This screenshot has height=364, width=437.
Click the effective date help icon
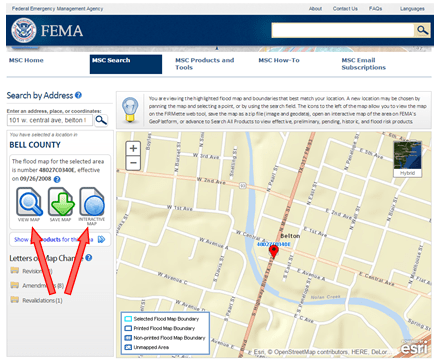pyautogui.click(x=57, y=179)
